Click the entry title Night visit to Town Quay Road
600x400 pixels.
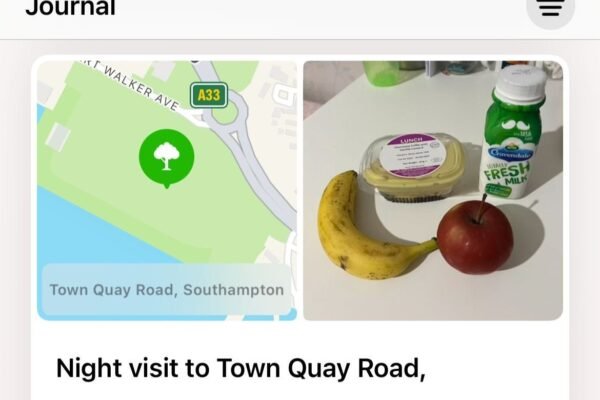(241, 368)
